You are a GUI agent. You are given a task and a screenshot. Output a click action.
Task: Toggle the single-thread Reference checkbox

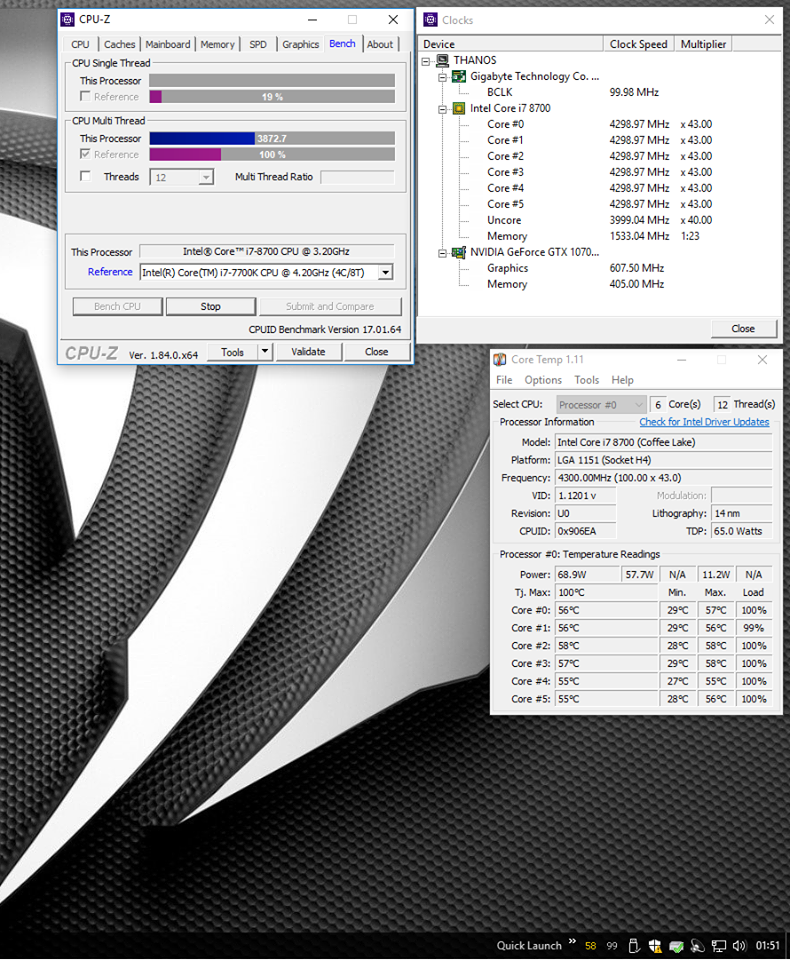85,96
